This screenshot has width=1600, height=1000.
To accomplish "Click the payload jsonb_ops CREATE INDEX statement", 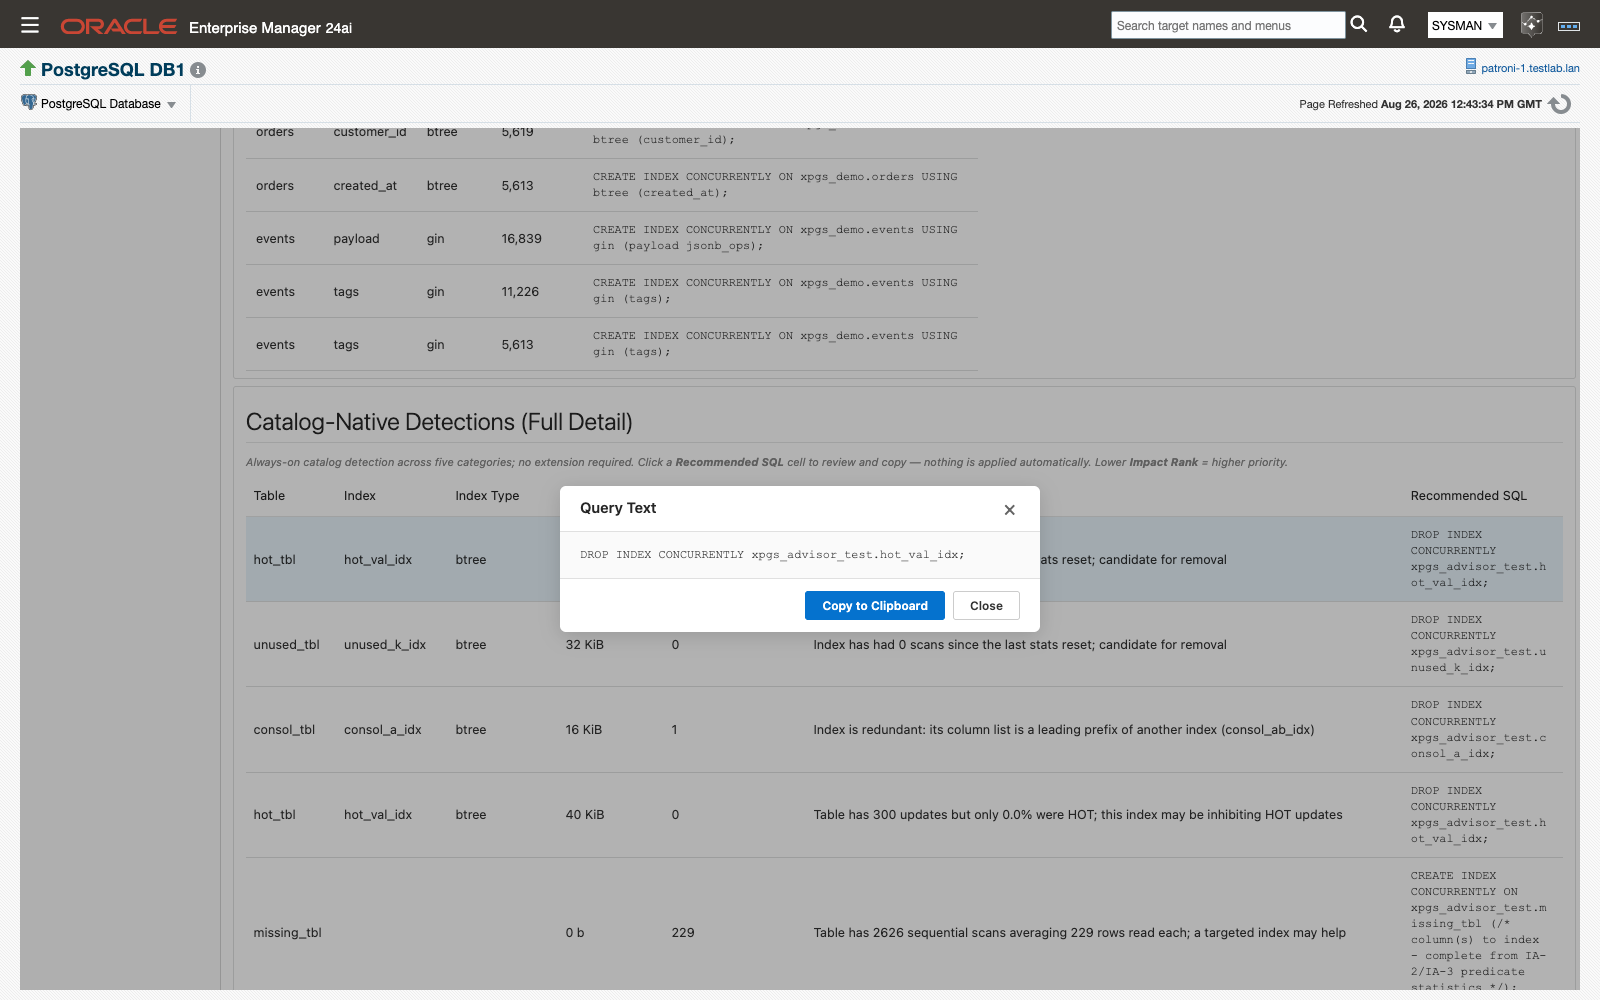I will point(775,238).
